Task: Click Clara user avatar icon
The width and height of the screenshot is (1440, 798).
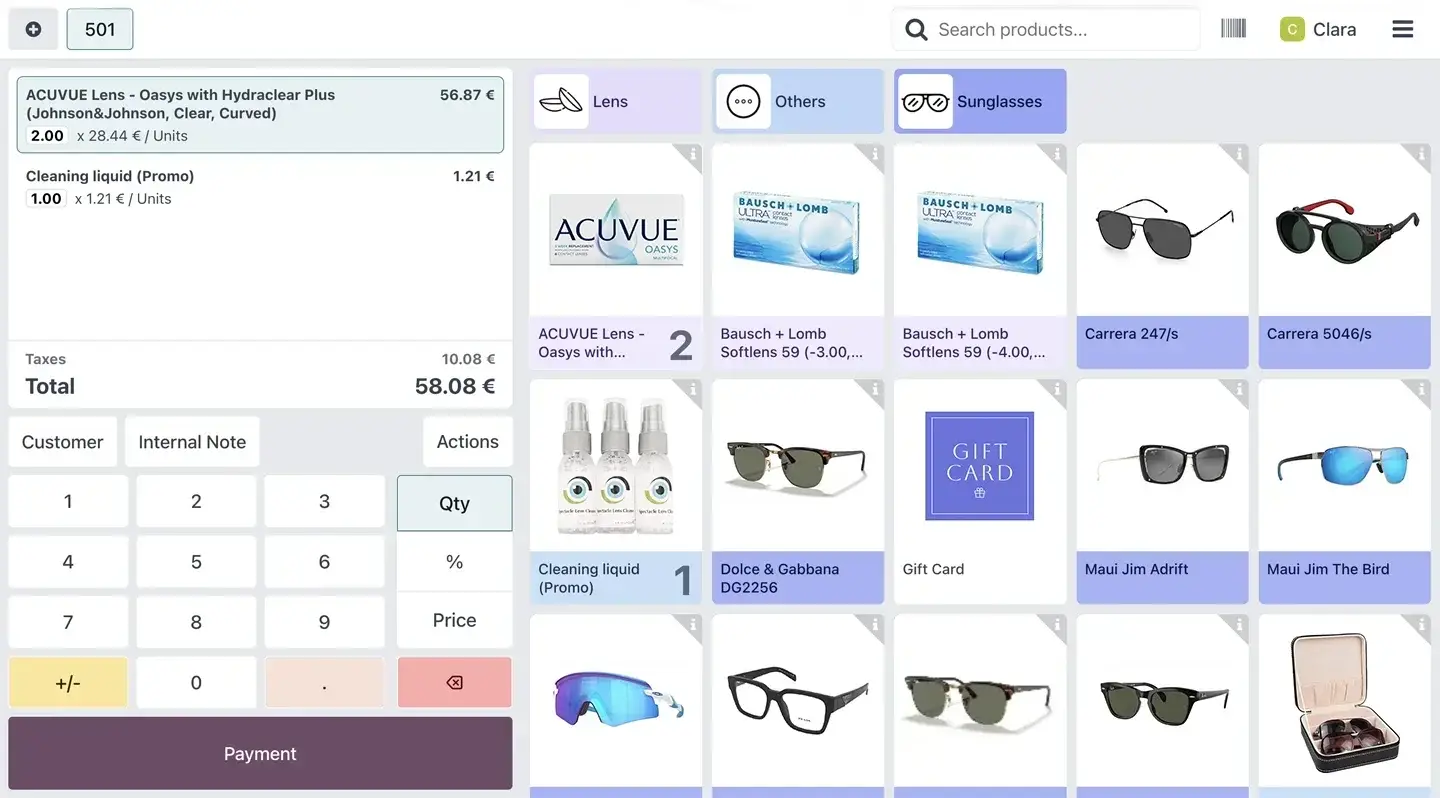Action: [1292, 29]
